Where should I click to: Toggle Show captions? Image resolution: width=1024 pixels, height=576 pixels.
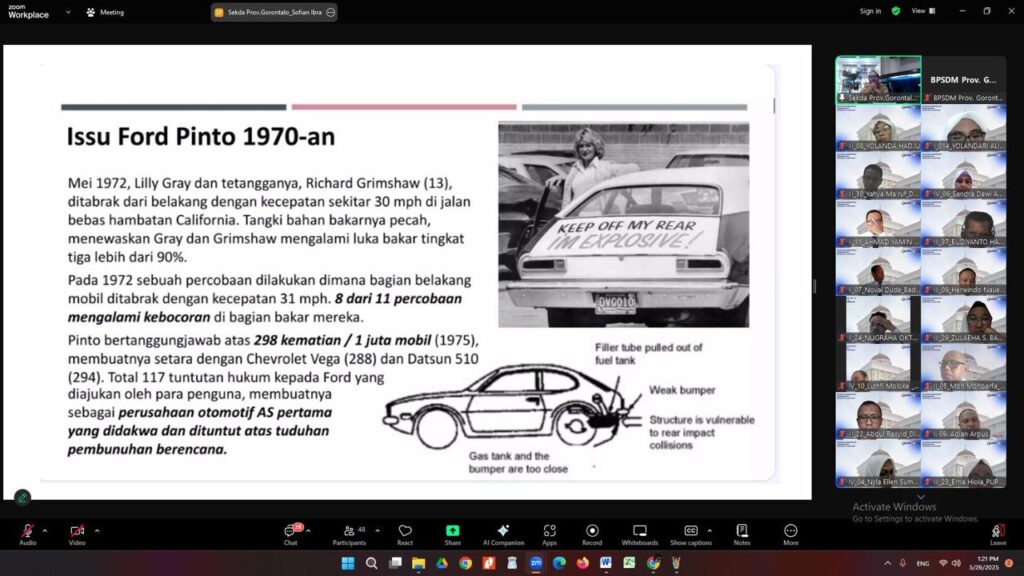(x=691, y=531)
